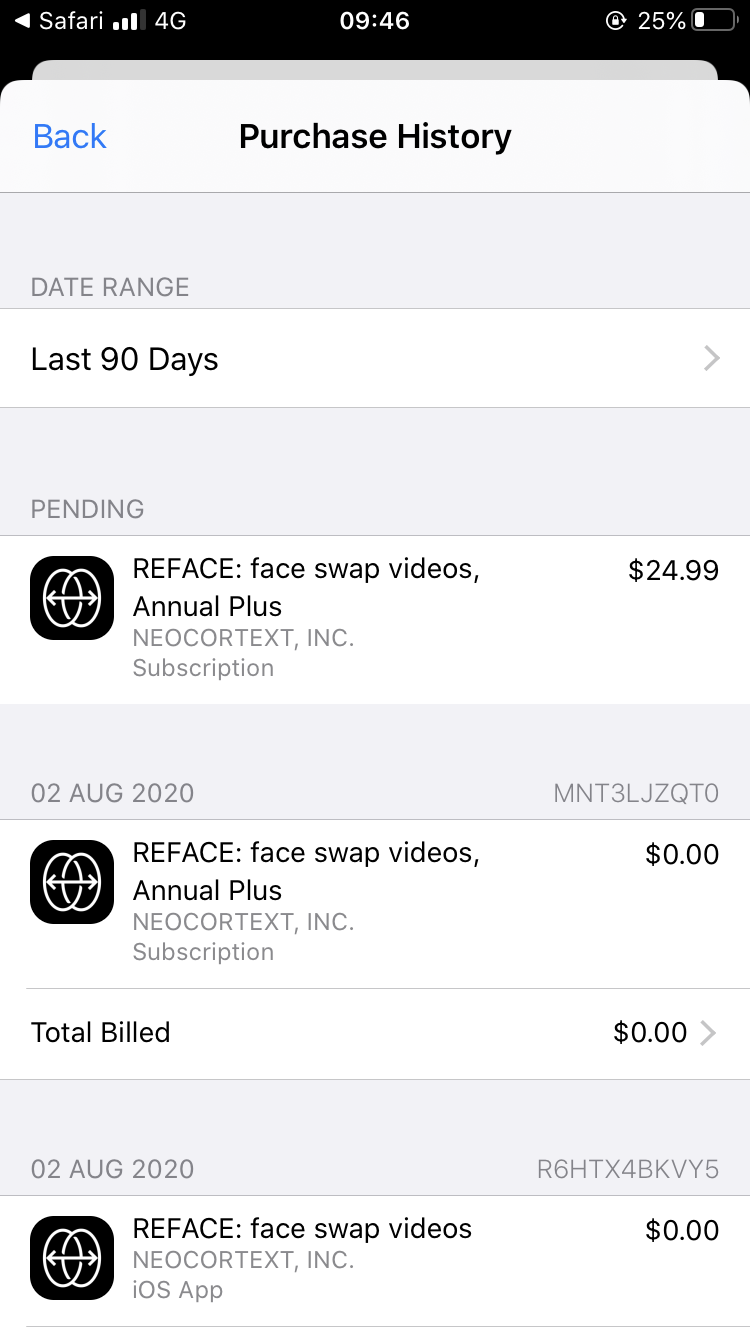Tap cellular signal bars icon
The image size is (750, 1334).
[x=130, y=21]
